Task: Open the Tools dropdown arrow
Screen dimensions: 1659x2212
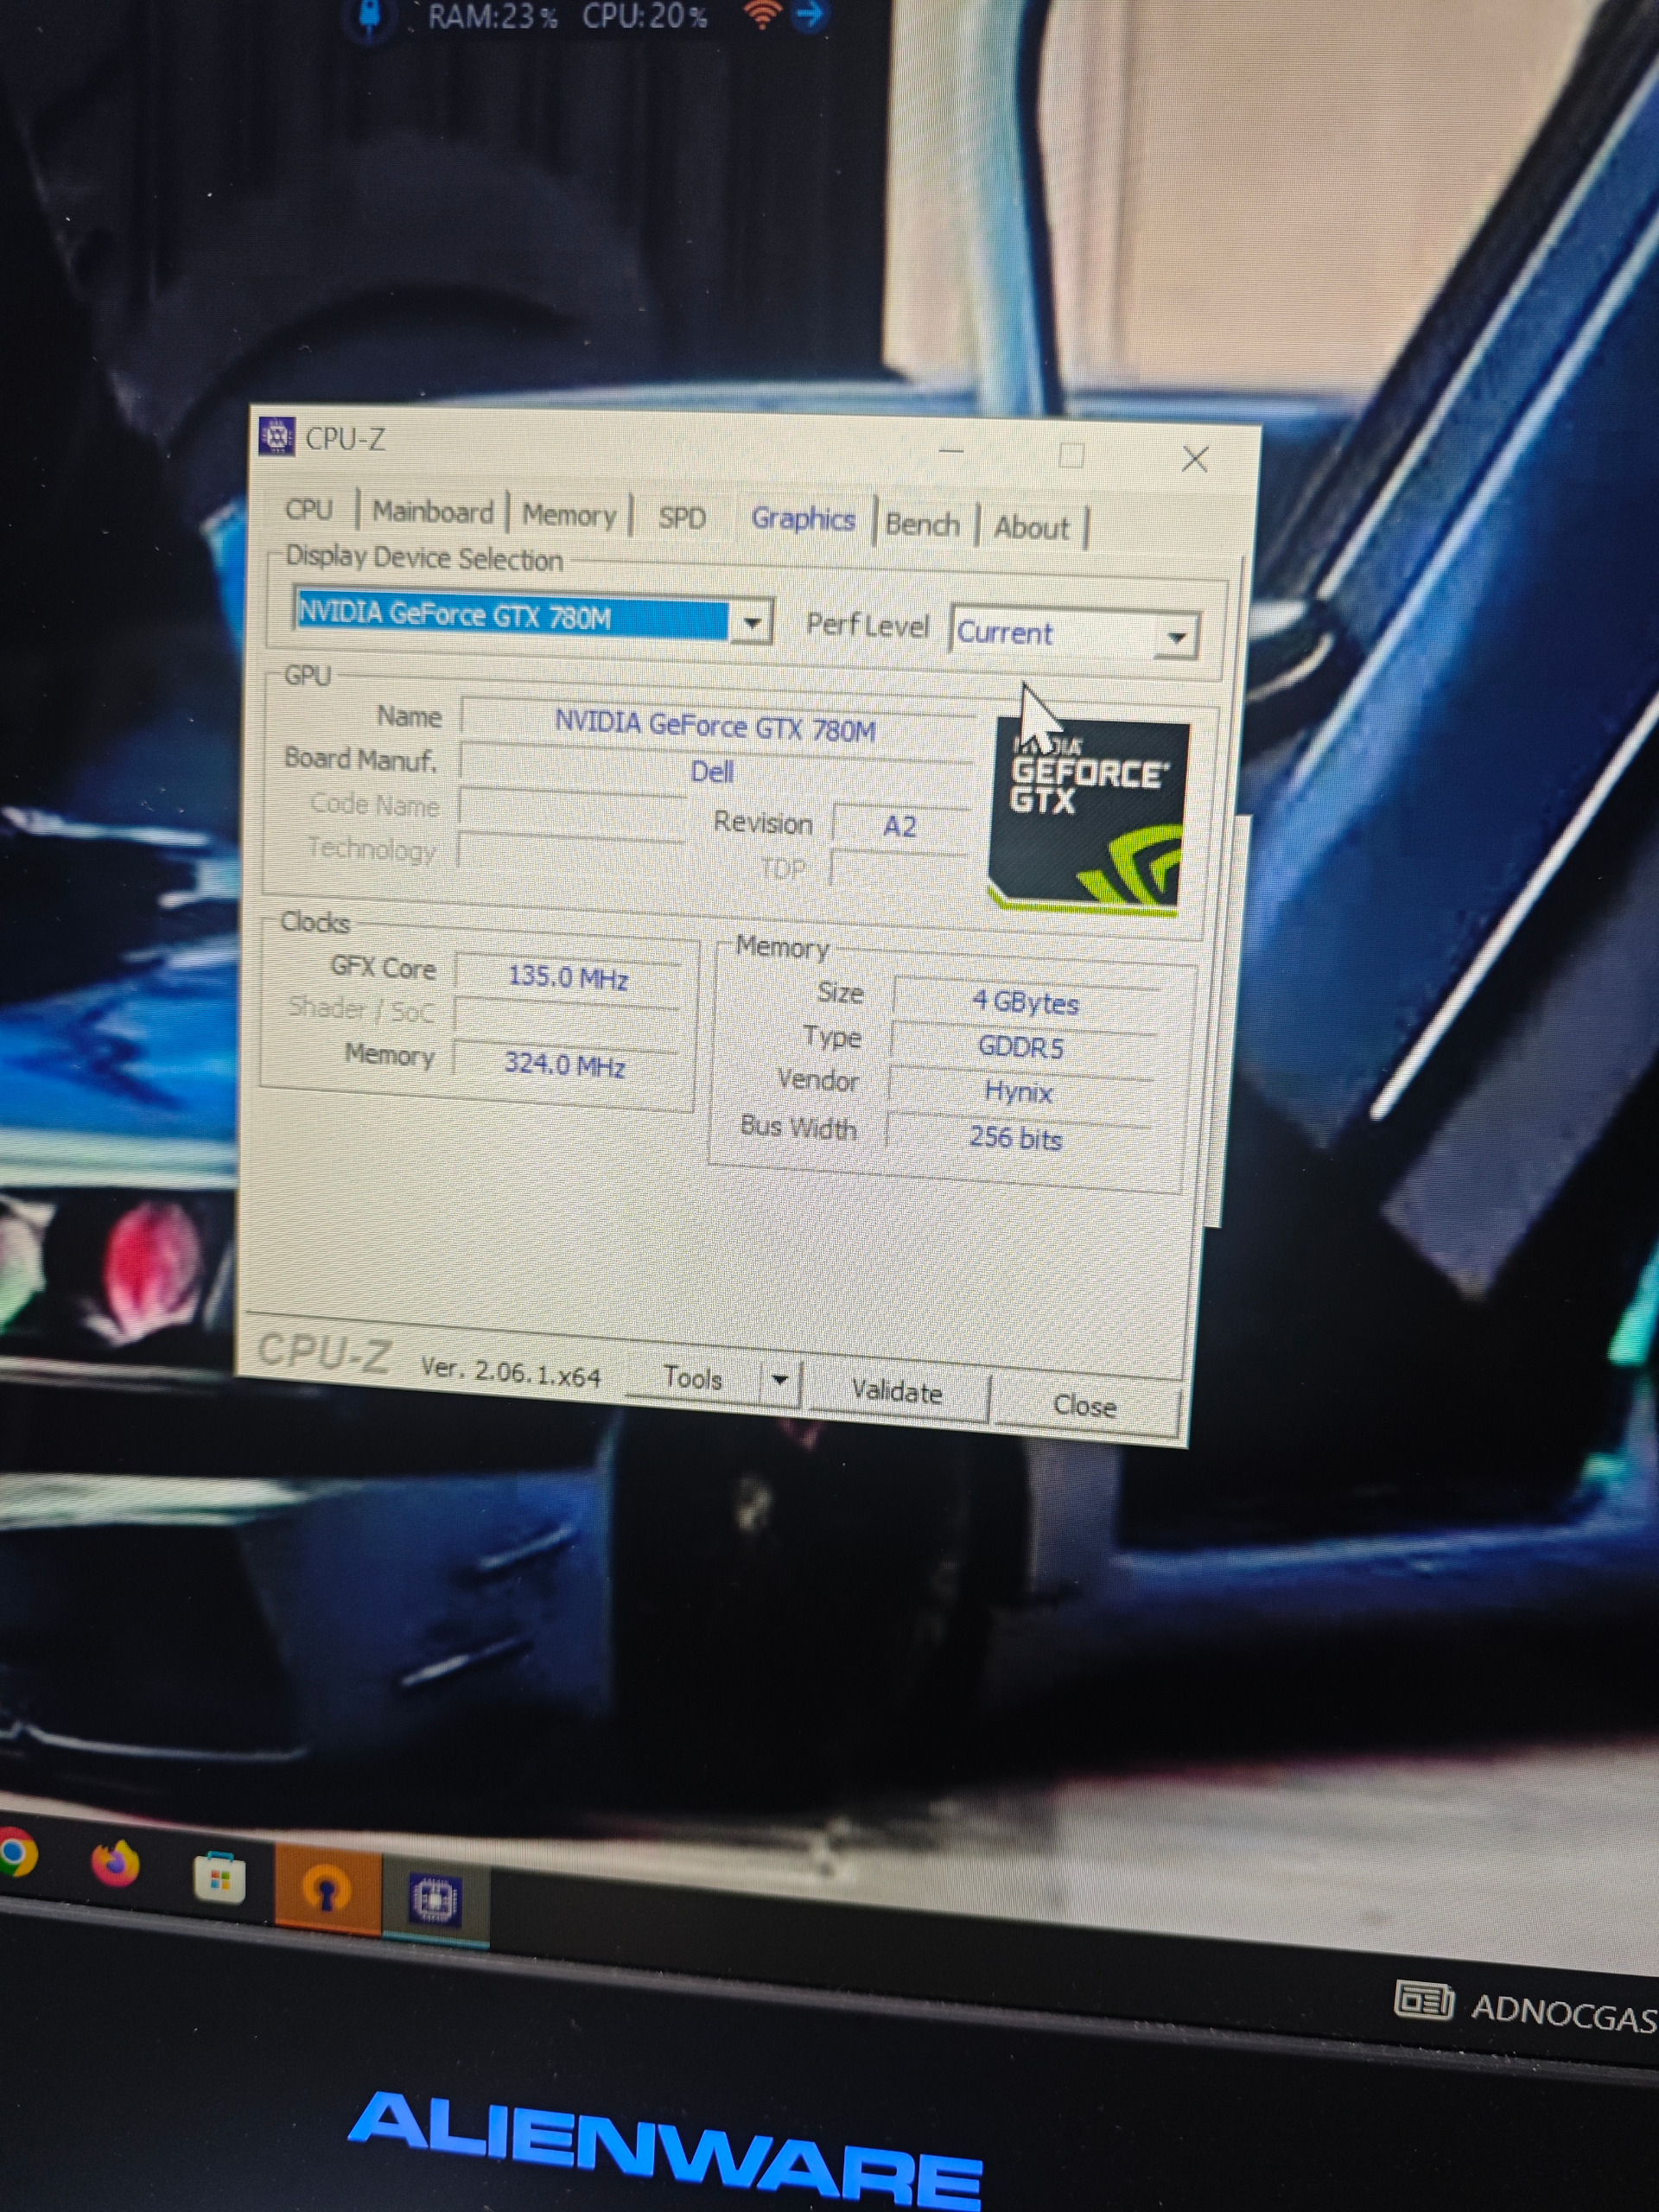Action: (x=780, y=1380)
